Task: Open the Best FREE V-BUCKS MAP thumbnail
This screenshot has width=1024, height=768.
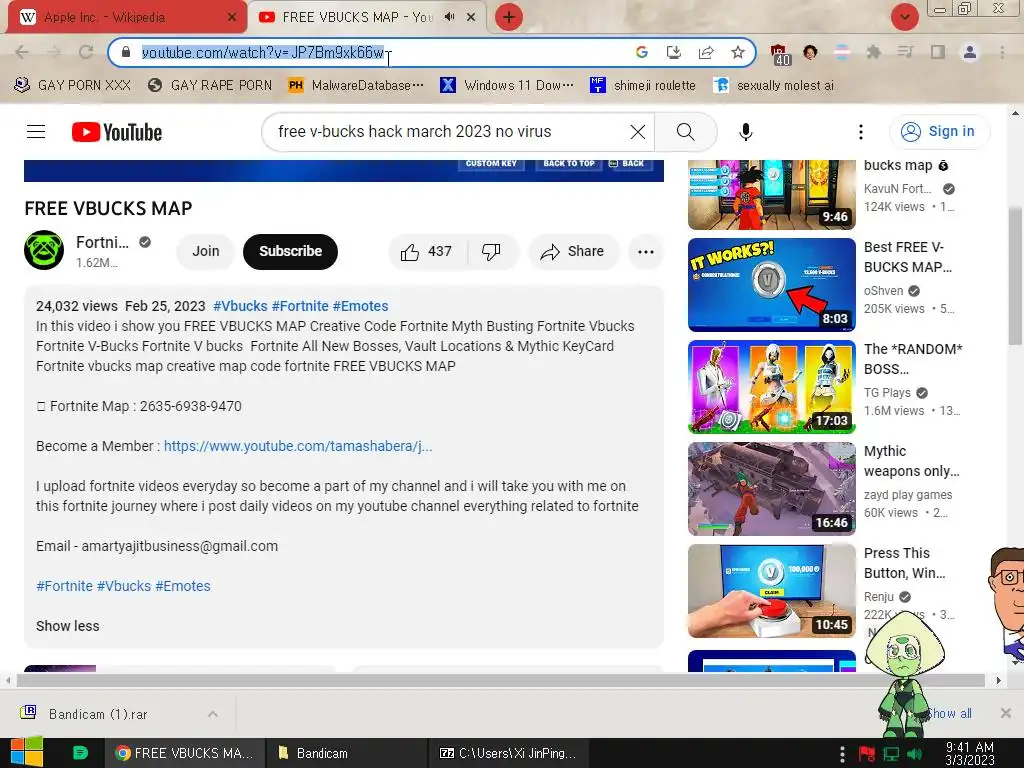Action: coord(772,285)
